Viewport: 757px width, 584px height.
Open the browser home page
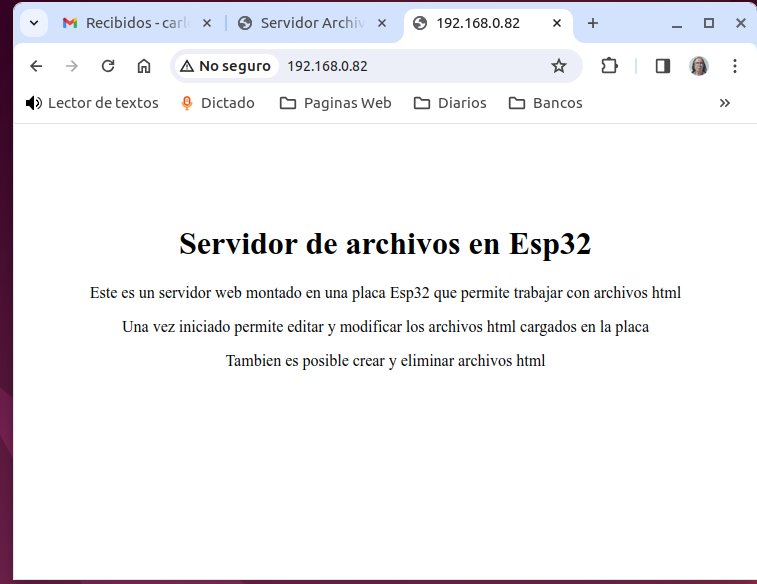[144, 66]
